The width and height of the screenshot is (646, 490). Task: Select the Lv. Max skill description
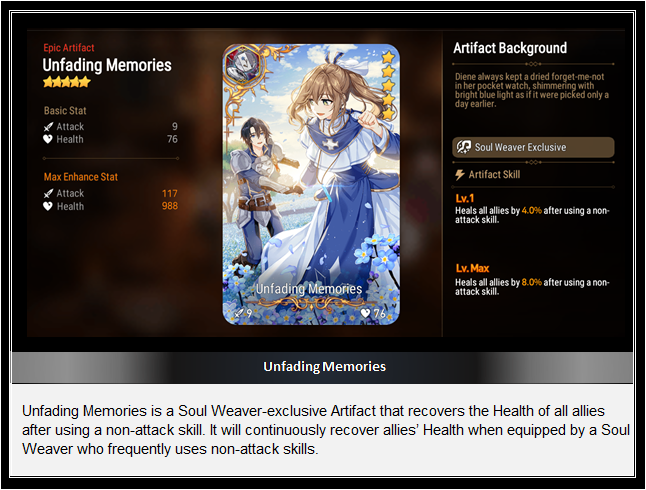click(532, 287)
